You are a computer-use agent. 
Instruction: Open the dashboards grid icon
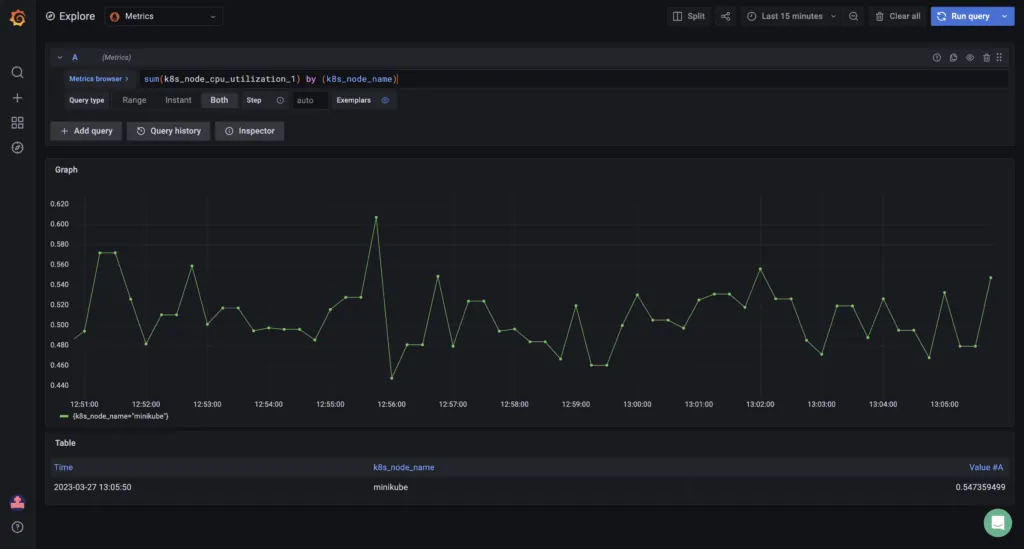[x=18, y=123]
